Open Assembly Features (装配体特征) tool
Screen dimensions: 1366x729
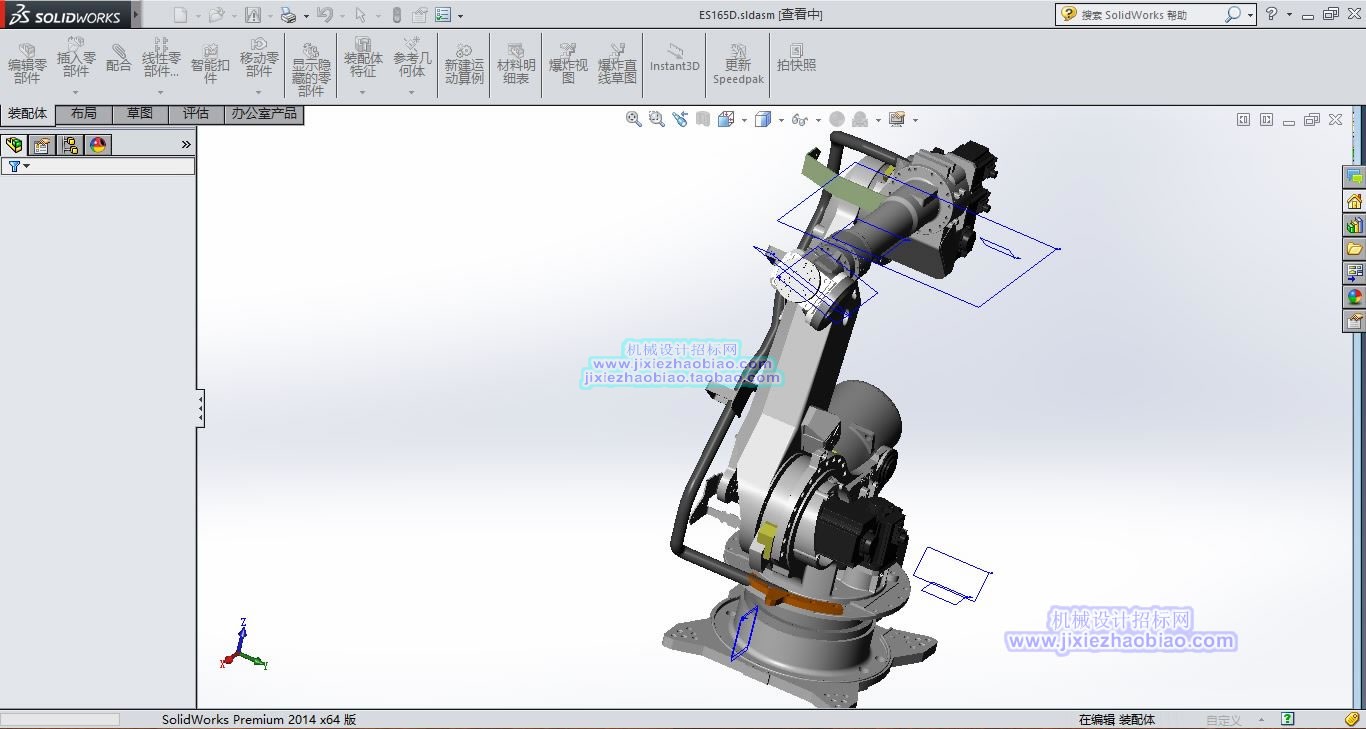(363, 57)
